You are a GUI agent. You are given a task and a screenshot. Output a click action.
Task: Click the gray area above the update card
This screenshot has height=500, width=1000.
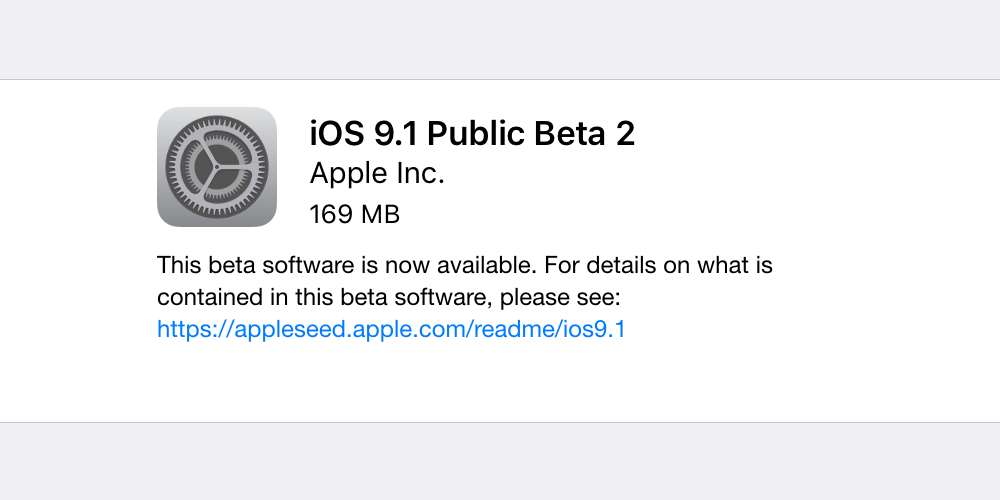[500, 38]
